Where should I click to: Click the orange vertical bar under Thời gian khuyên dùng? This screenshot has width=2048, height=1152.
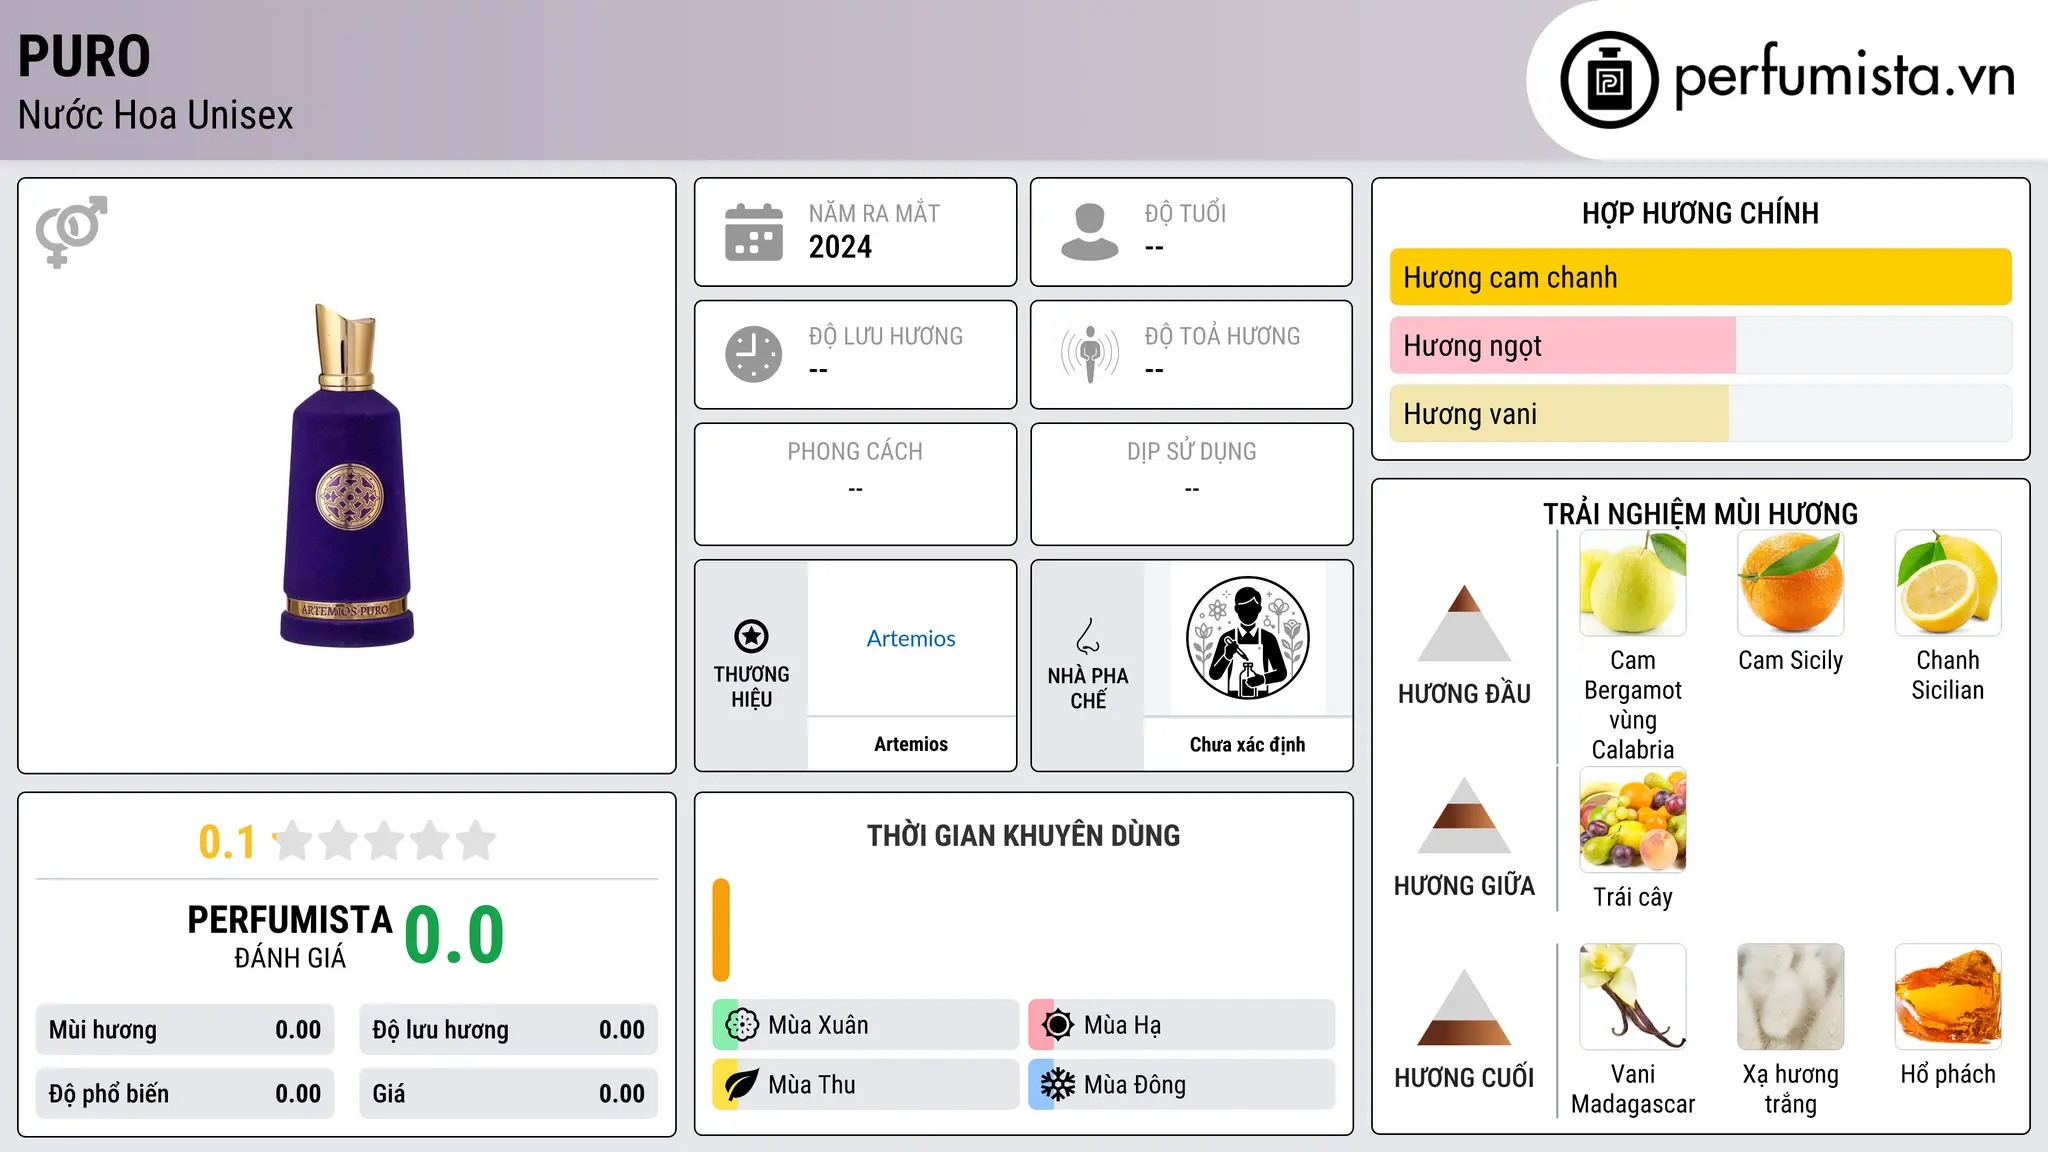(721, 930)
